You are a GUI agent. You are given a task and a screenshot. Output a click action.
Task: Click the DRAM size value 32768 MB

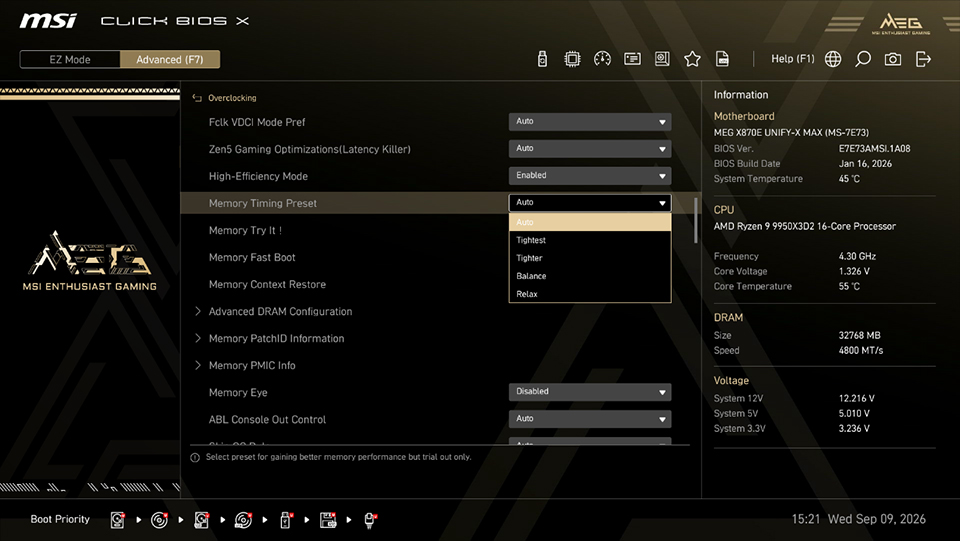tap(859, 335)
